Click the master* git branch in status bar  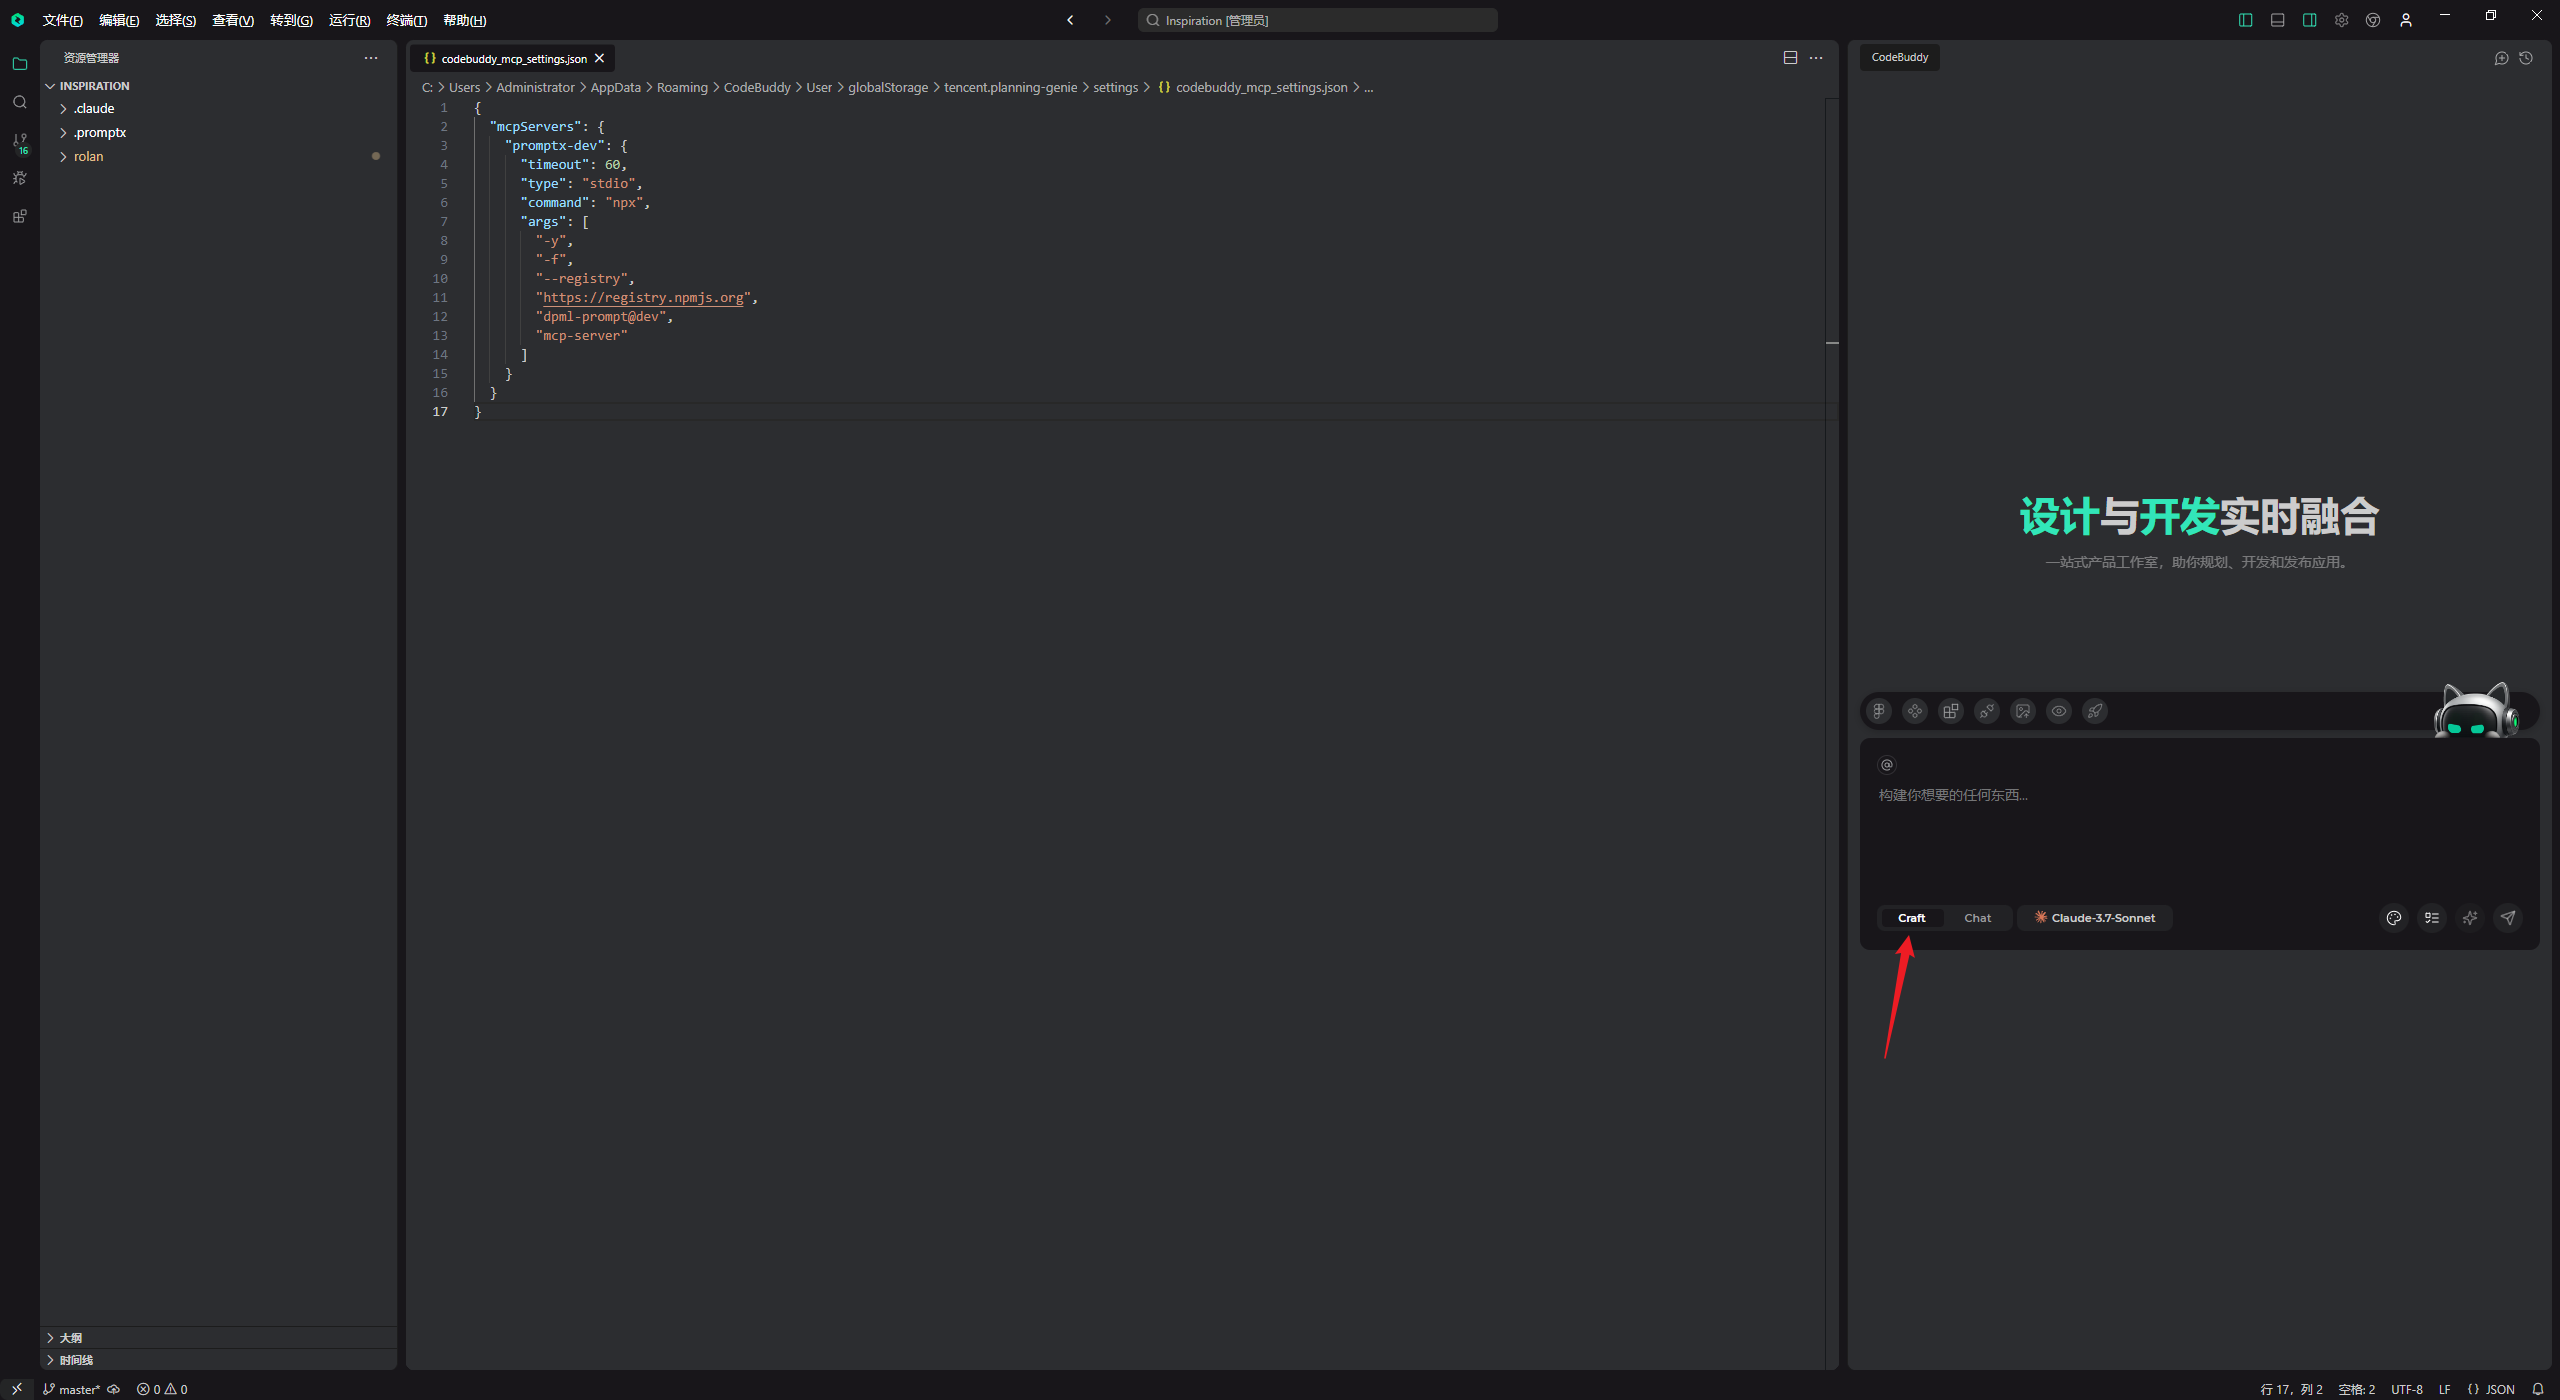click(x=72, y=1389)
